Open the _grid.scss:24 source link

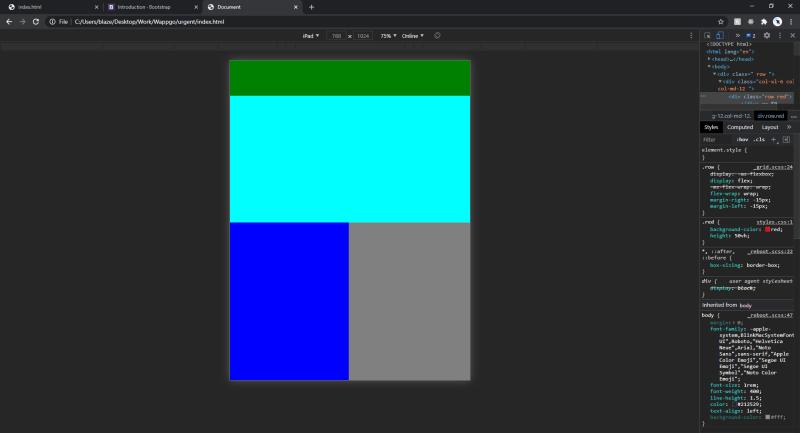pos(773,167)
